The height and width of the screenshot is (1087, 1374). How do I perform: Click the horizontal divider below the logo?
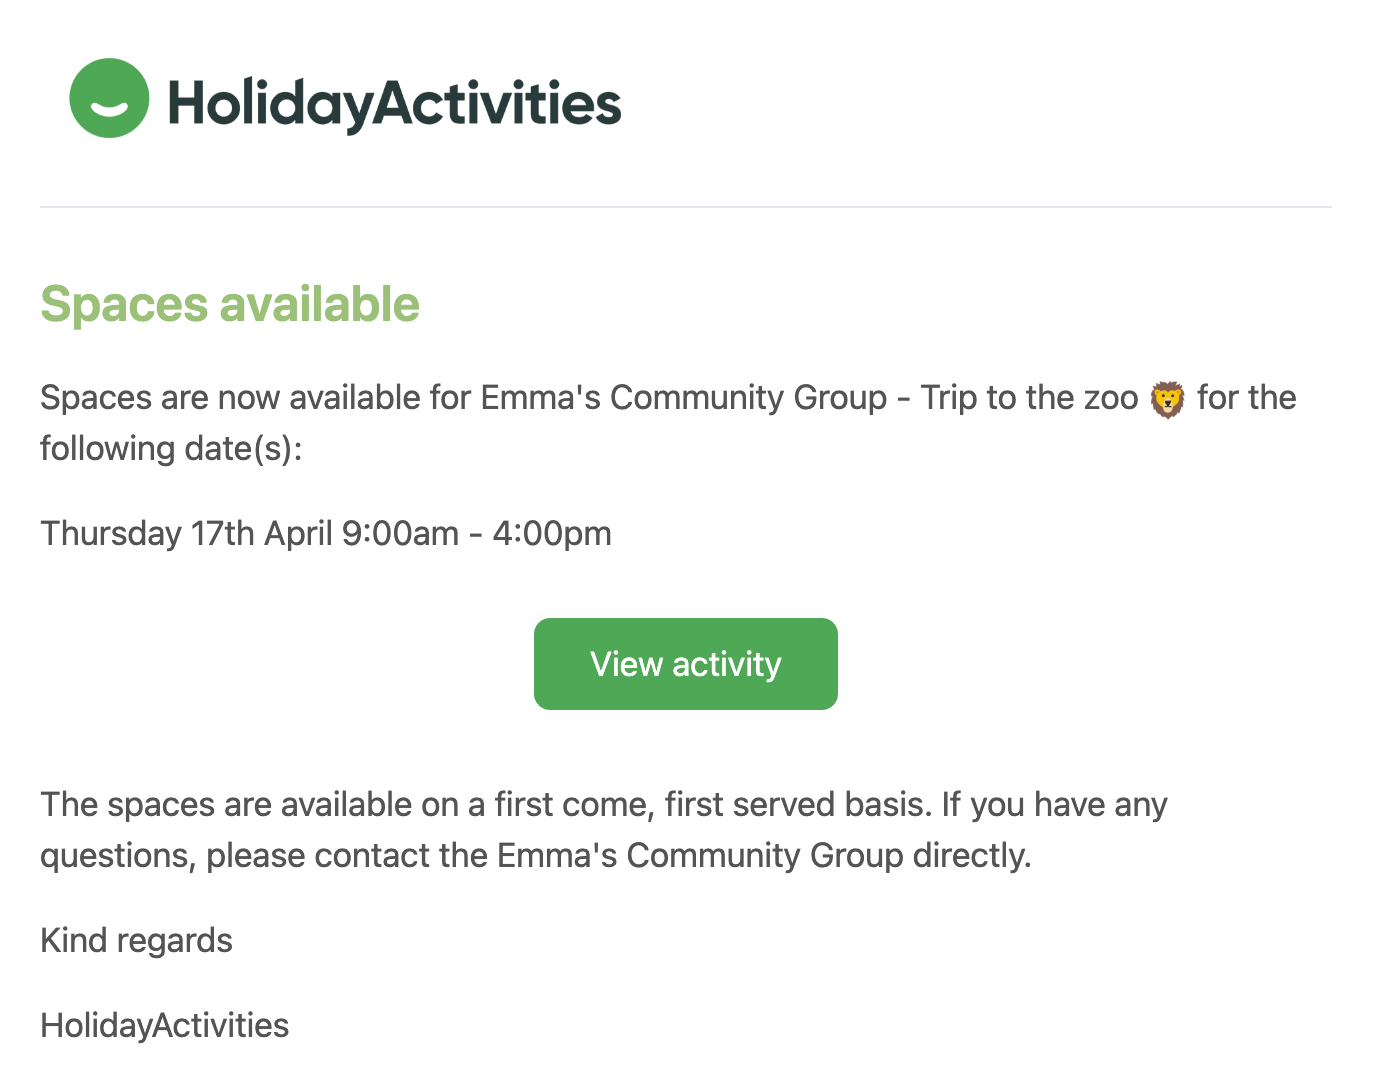point(686,207)
